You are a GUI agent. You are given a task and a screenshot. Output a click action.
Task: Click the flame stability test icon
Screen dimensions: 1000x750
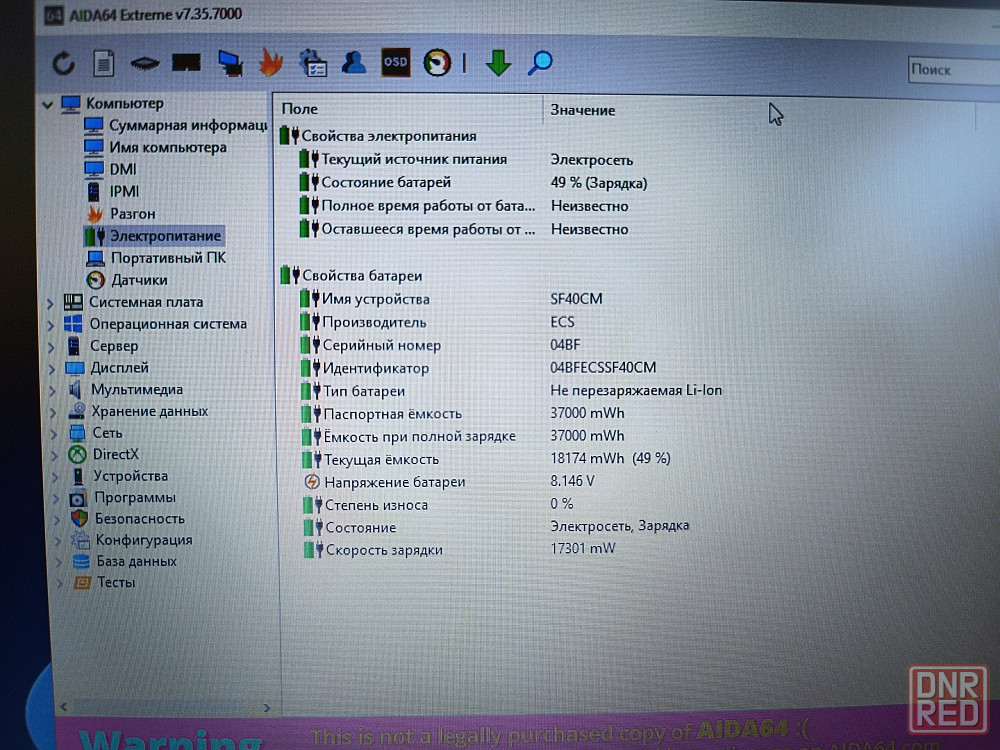click(270, 63)
